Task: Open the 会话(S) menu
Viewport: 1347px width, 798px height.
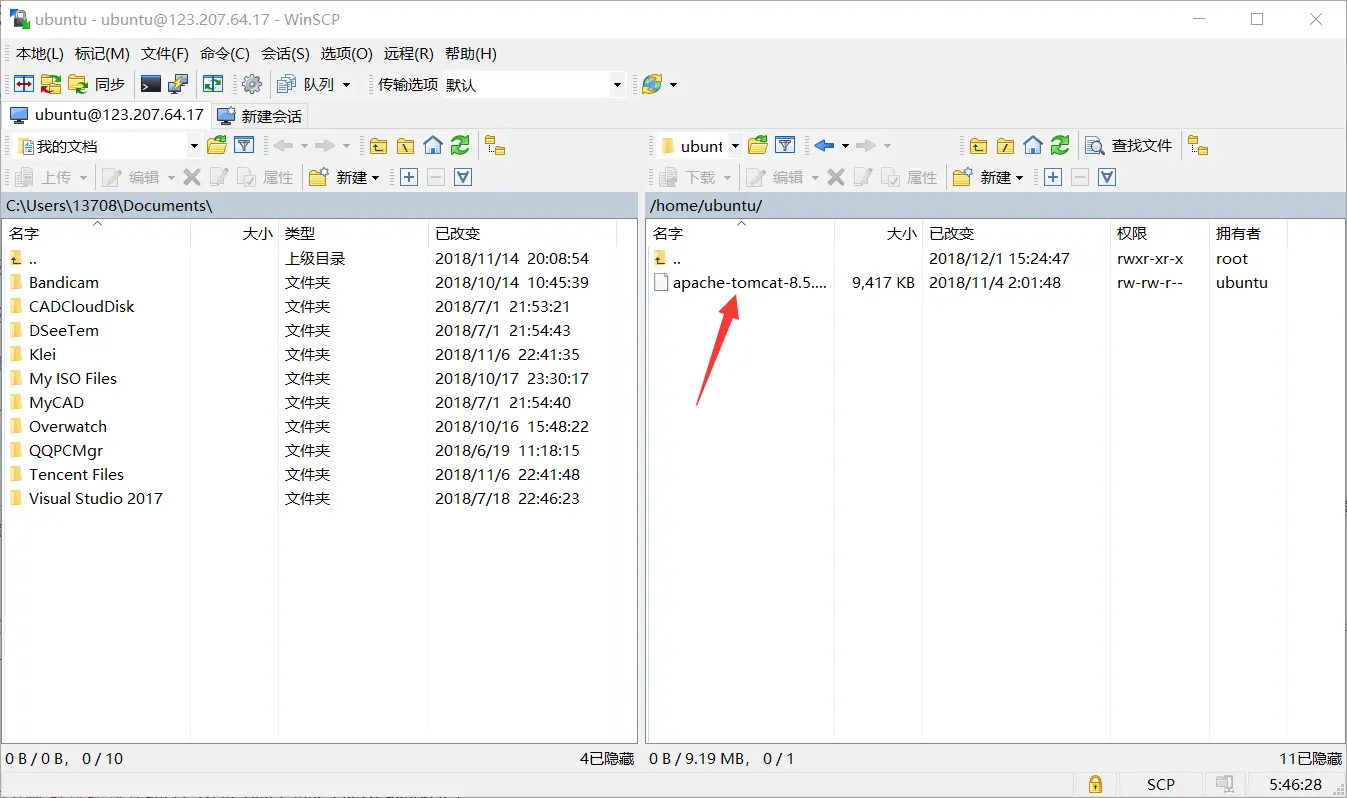Action: tap(285, 54)
